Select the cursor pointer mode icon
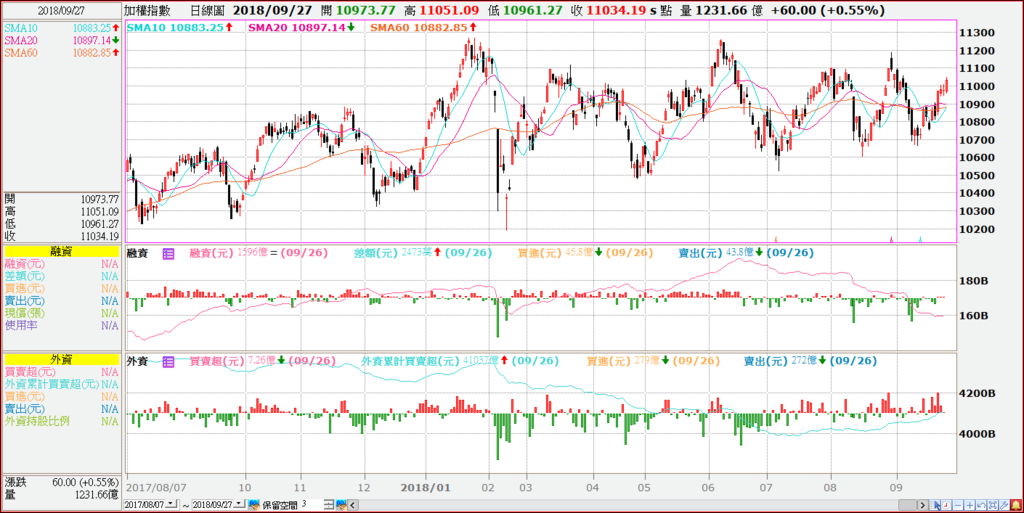 pyautogui.click(x=935, y=505)
